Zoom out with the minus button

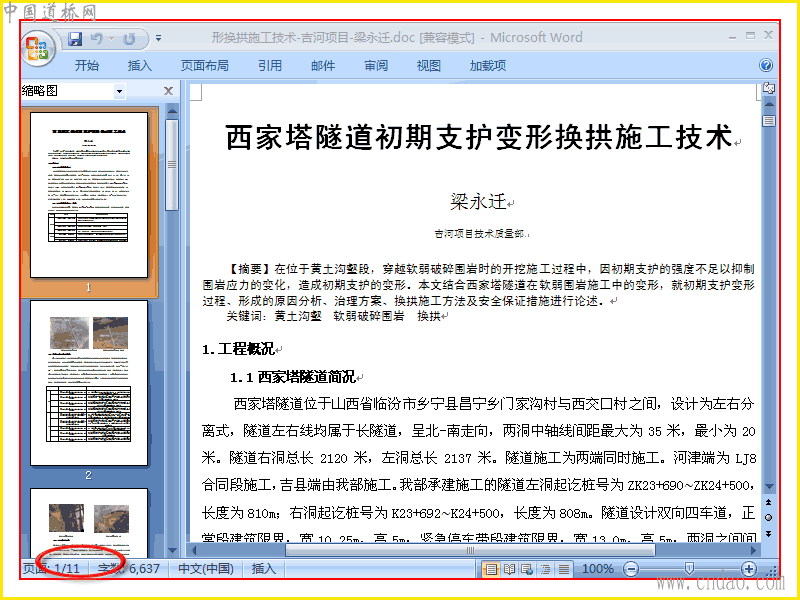coord(631,569)
